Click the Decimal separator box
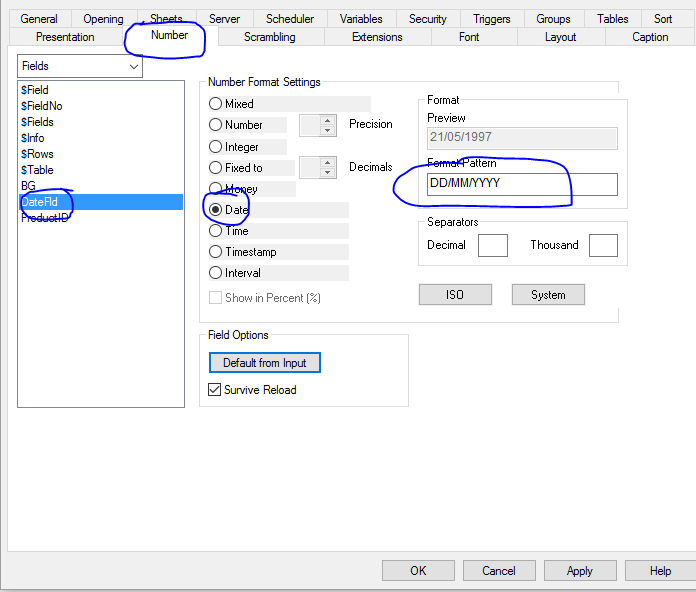Viewport: 696px width, 592px height. (492, 245)
